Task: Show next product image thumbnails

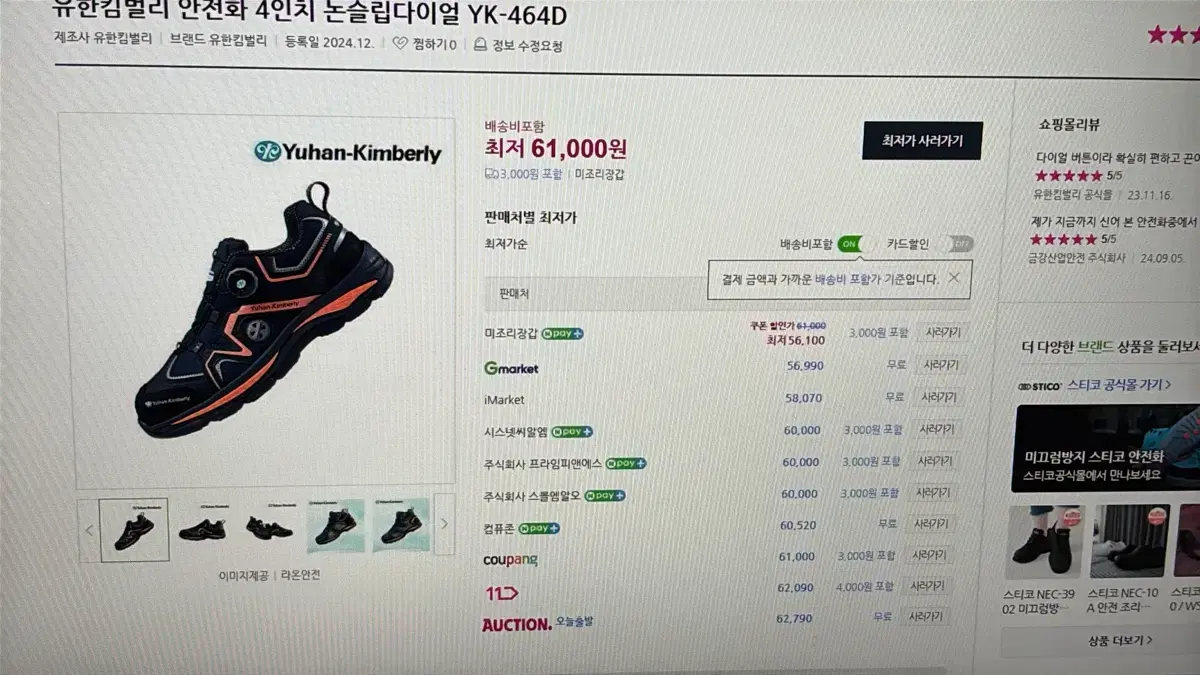Action: pyautogui.click(x=444, y=524)
